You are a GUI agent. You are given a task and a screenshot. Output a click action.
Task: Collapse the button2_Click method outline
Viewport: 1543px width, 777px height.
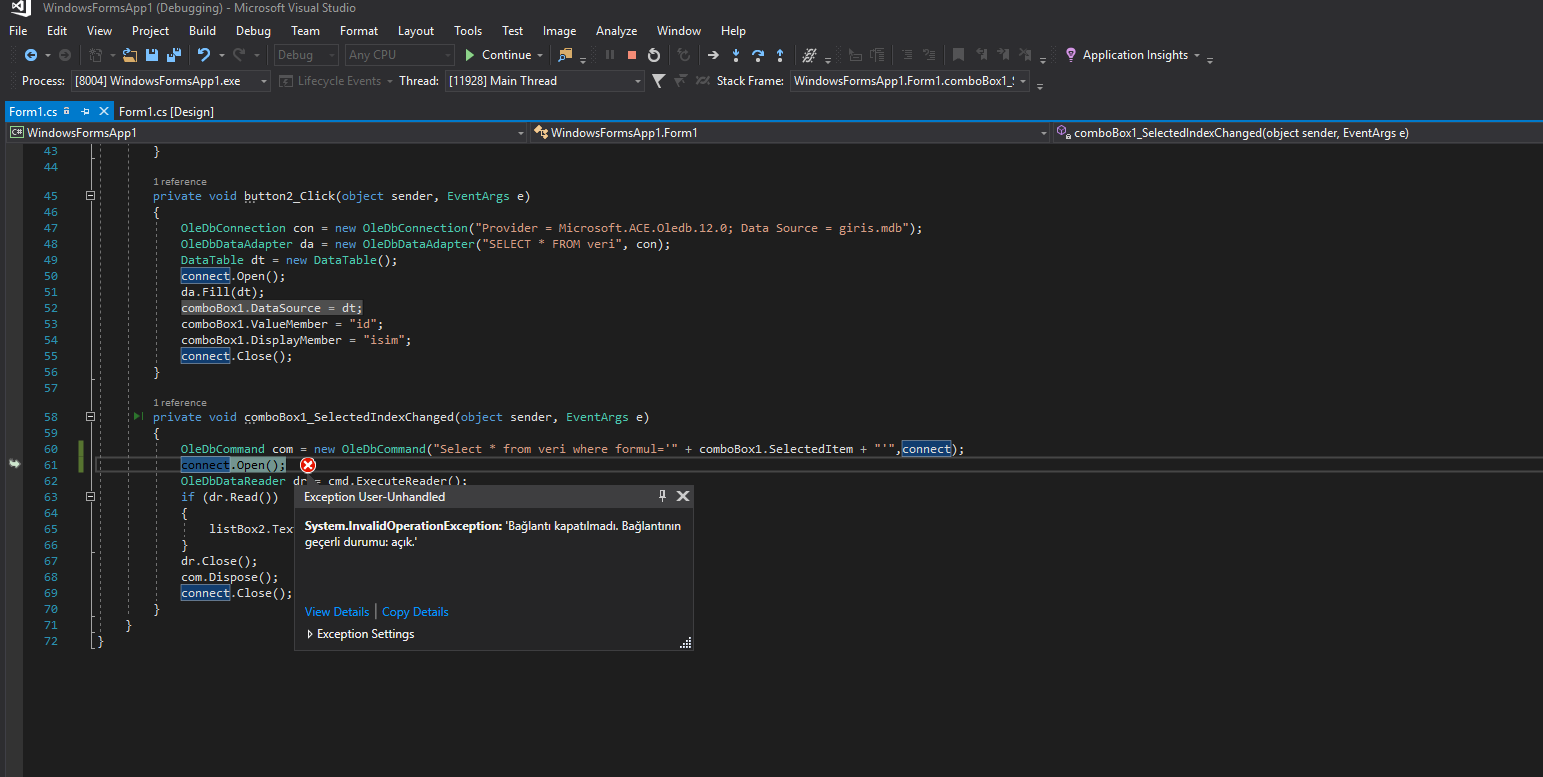click(90, 196)
